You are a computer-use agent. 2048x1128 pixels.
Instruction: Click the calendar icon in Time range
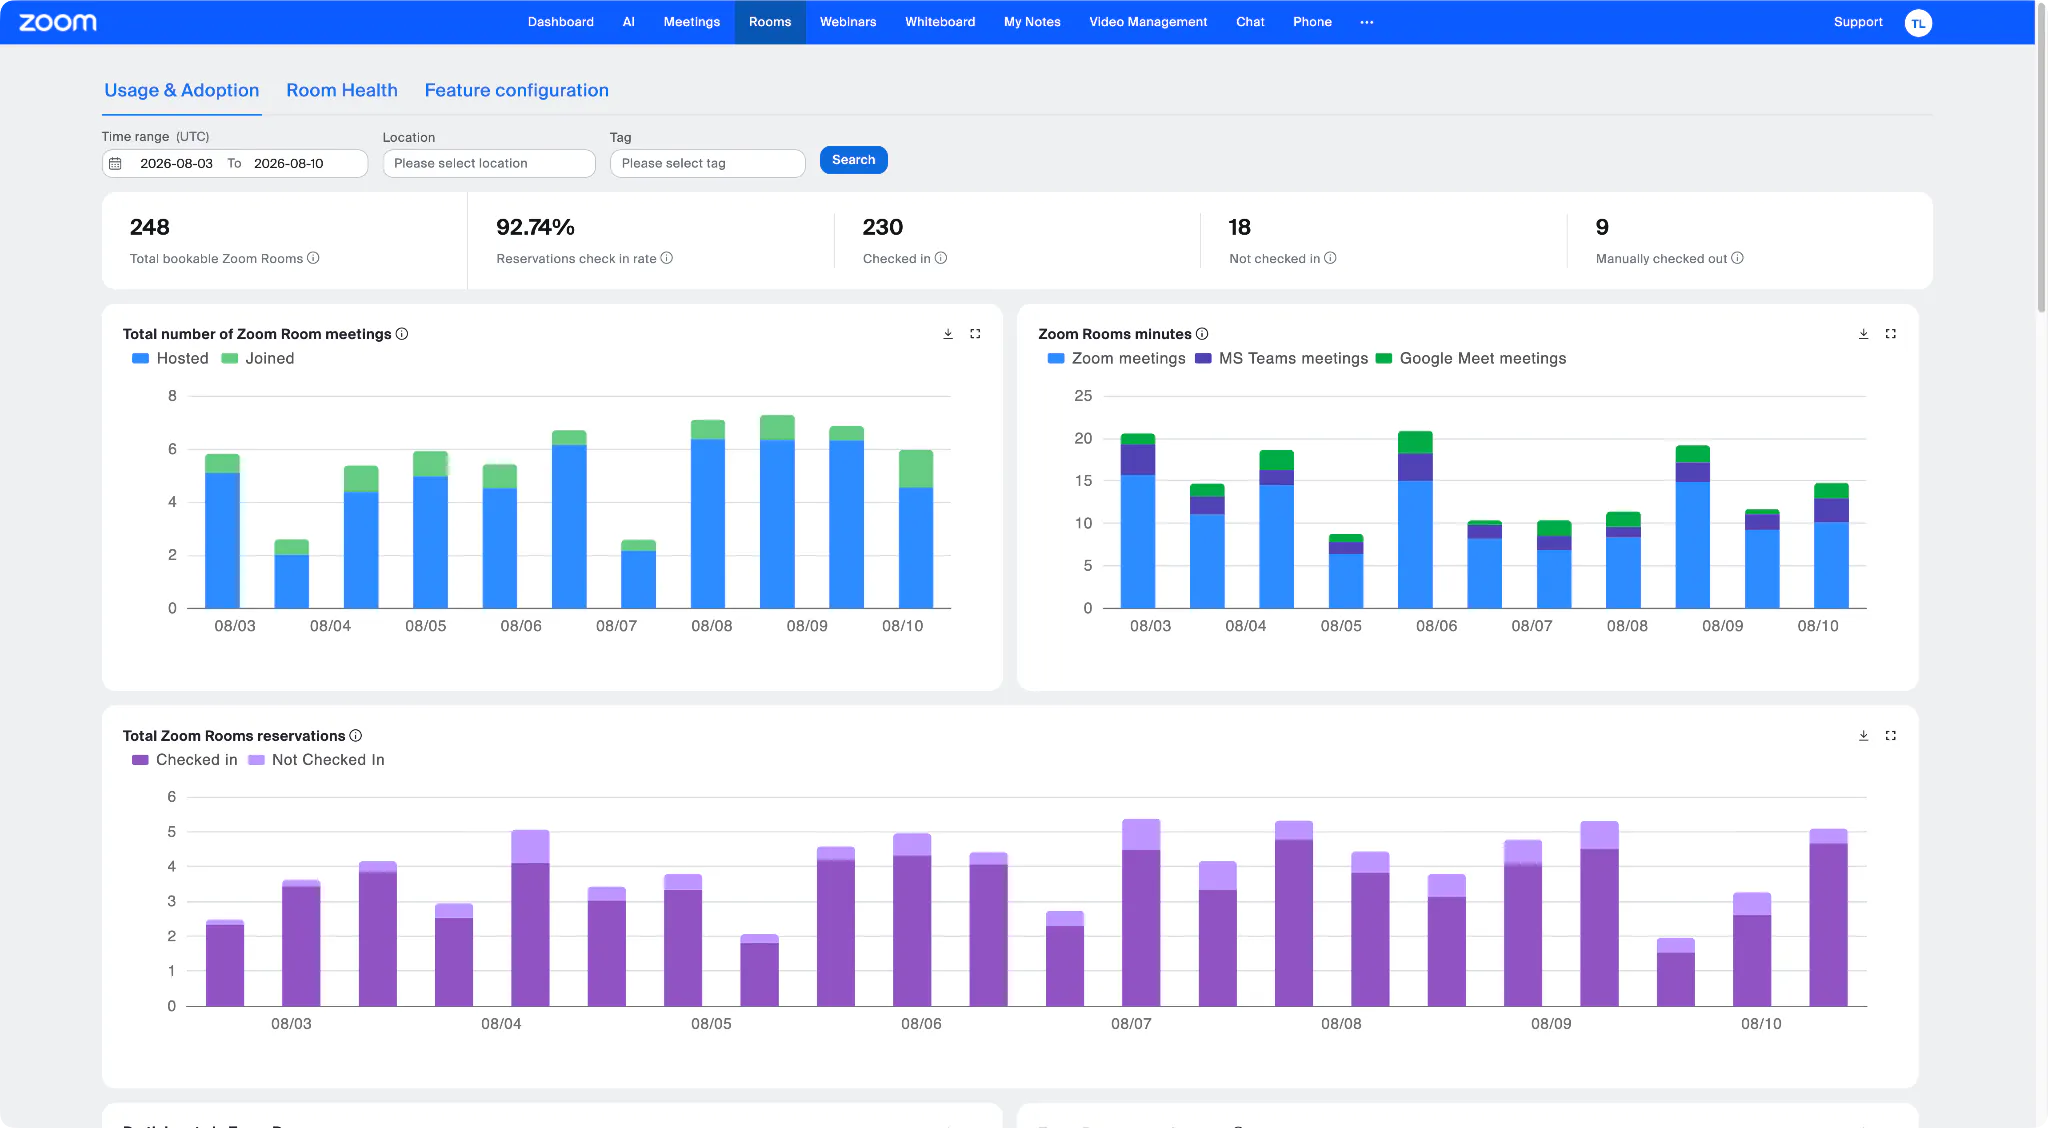click(115, 164)
